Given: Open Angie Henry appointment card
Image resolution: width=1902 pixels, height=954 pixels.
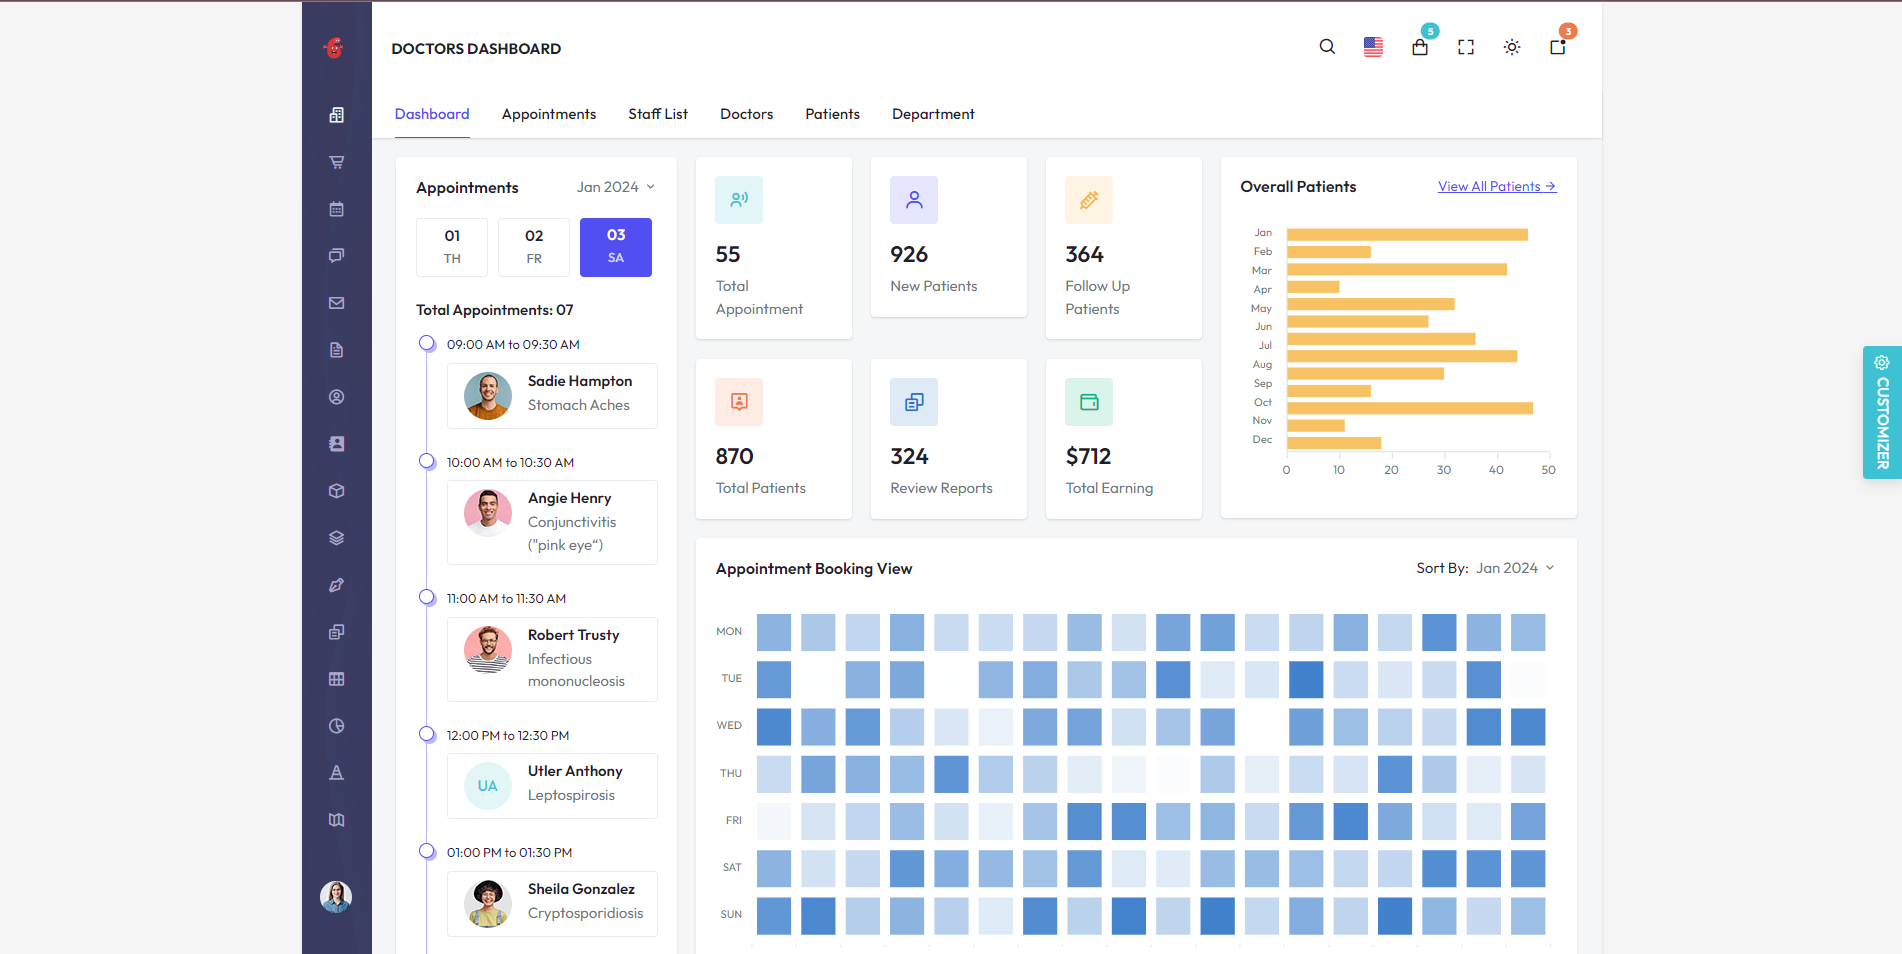Looking at the screenshot, I should 552,522.
